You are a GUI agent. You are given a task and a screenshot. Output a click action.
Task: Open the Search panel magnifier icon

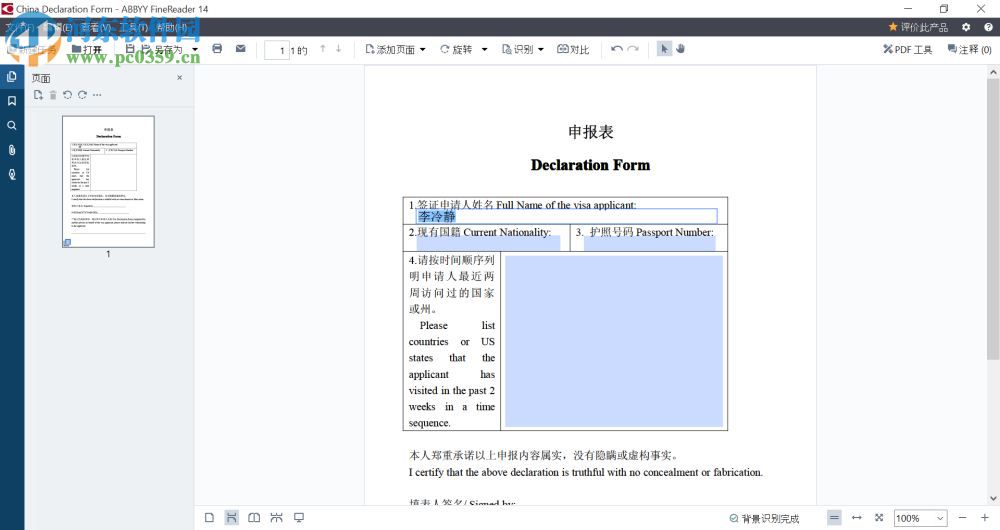pyautogui.click(x=11, y=126)
